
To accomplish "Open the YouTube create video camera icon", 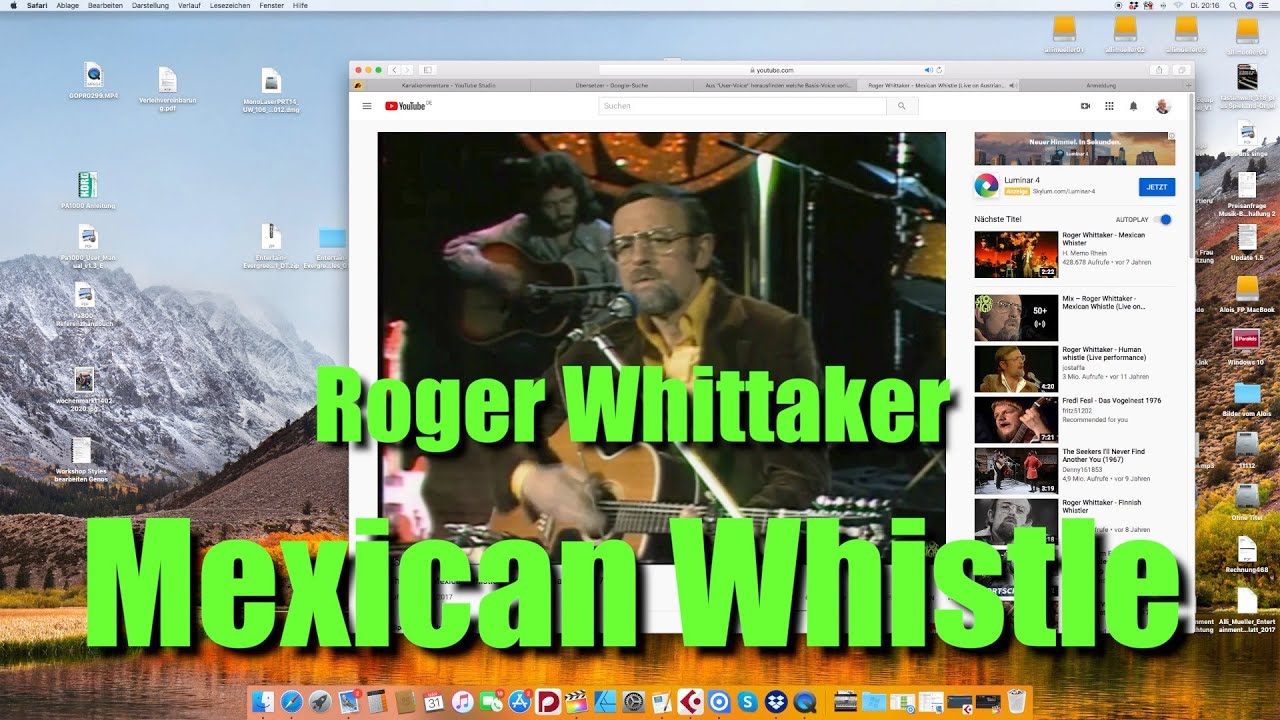I will pyautogui.click(x=1085, y=106).
